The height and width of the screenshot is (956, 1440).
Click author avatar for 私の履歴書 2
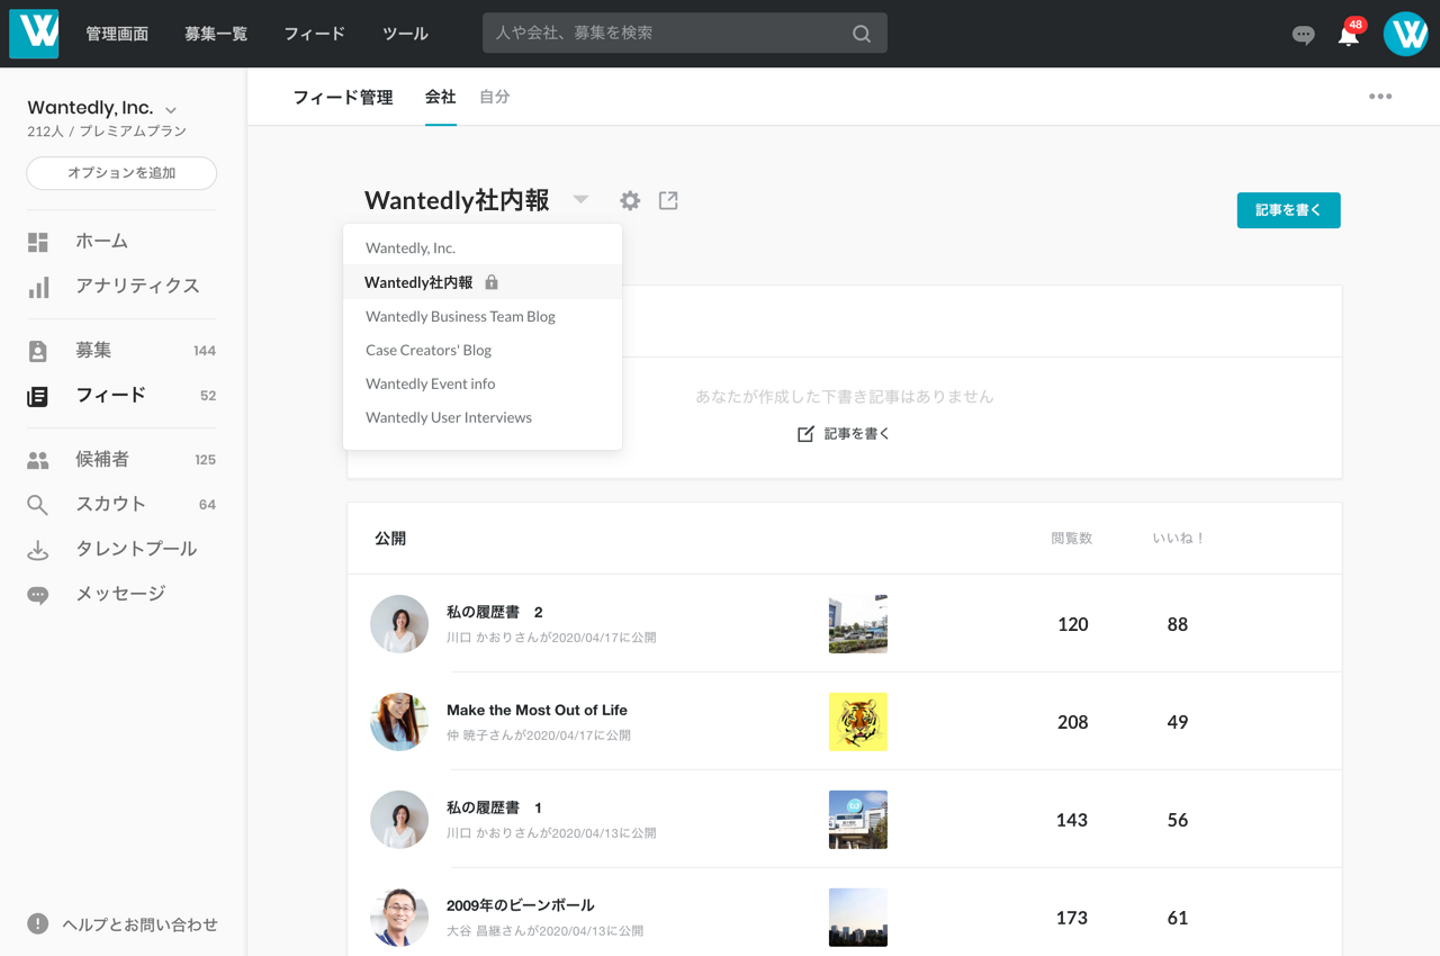[399, 624]
